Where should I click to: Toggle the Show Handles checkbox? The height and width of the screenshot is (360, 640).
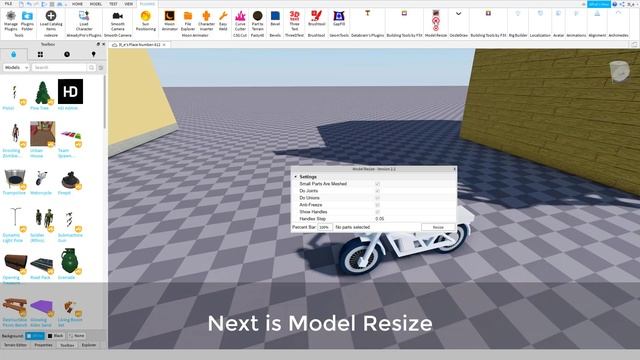pyautogui.click(x=377, y=212)
